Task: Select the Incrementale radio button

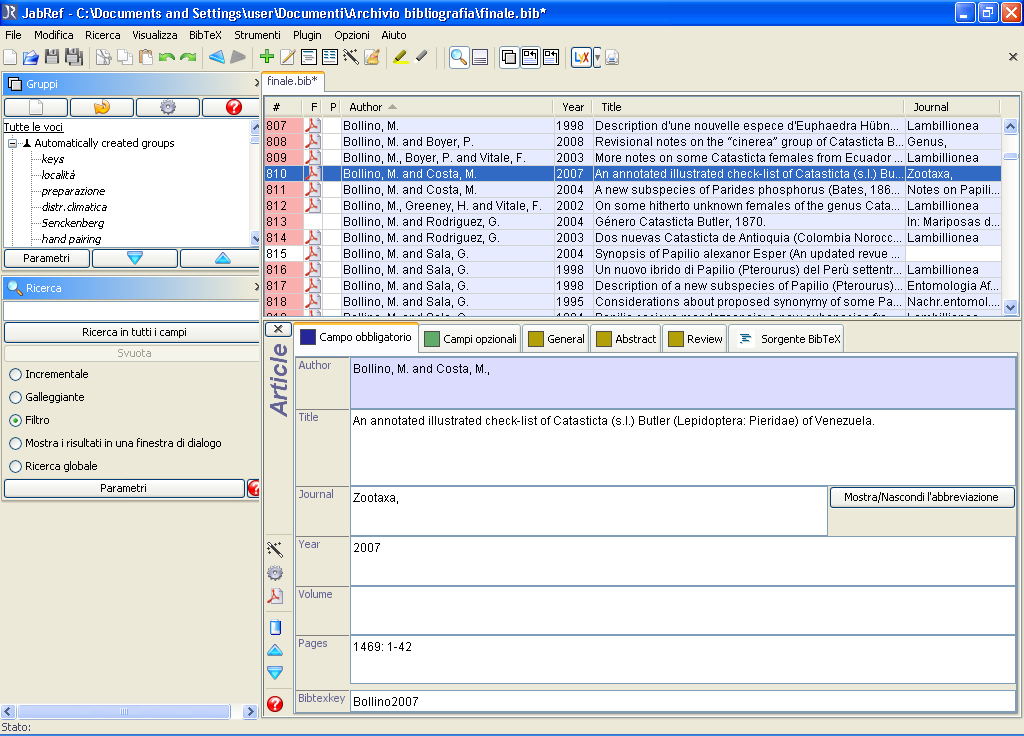Action: [x=16, y=374]
